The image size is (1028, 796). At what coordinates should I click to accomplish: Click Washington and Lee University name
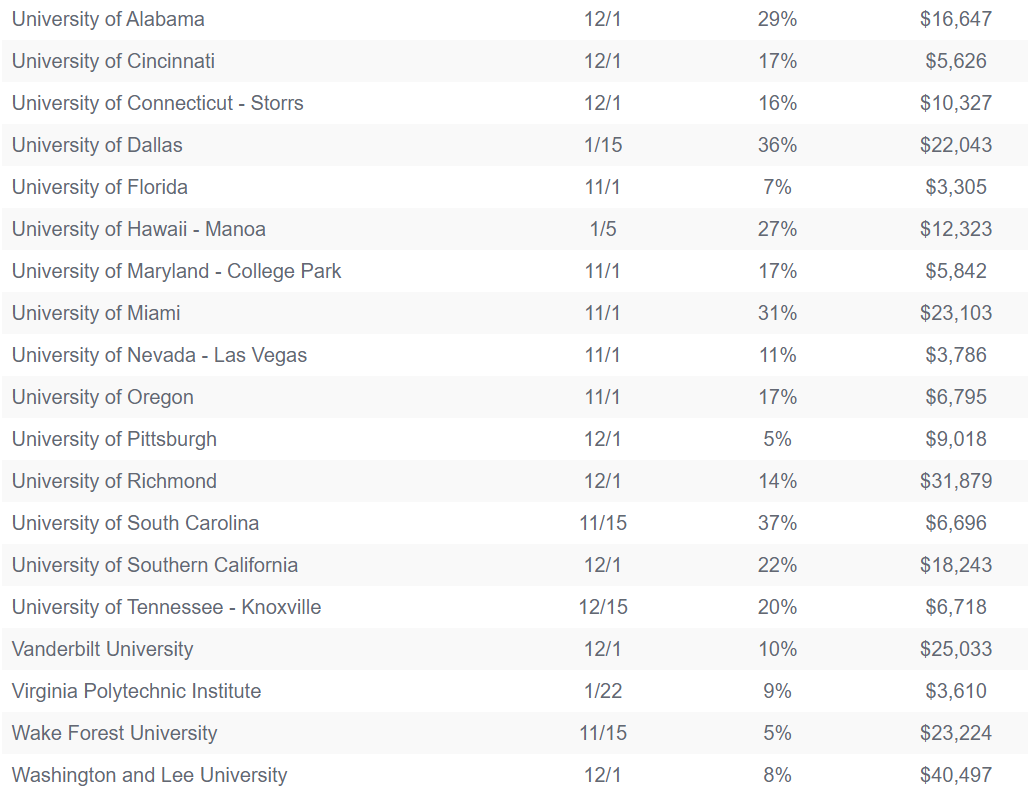[149, 774]
